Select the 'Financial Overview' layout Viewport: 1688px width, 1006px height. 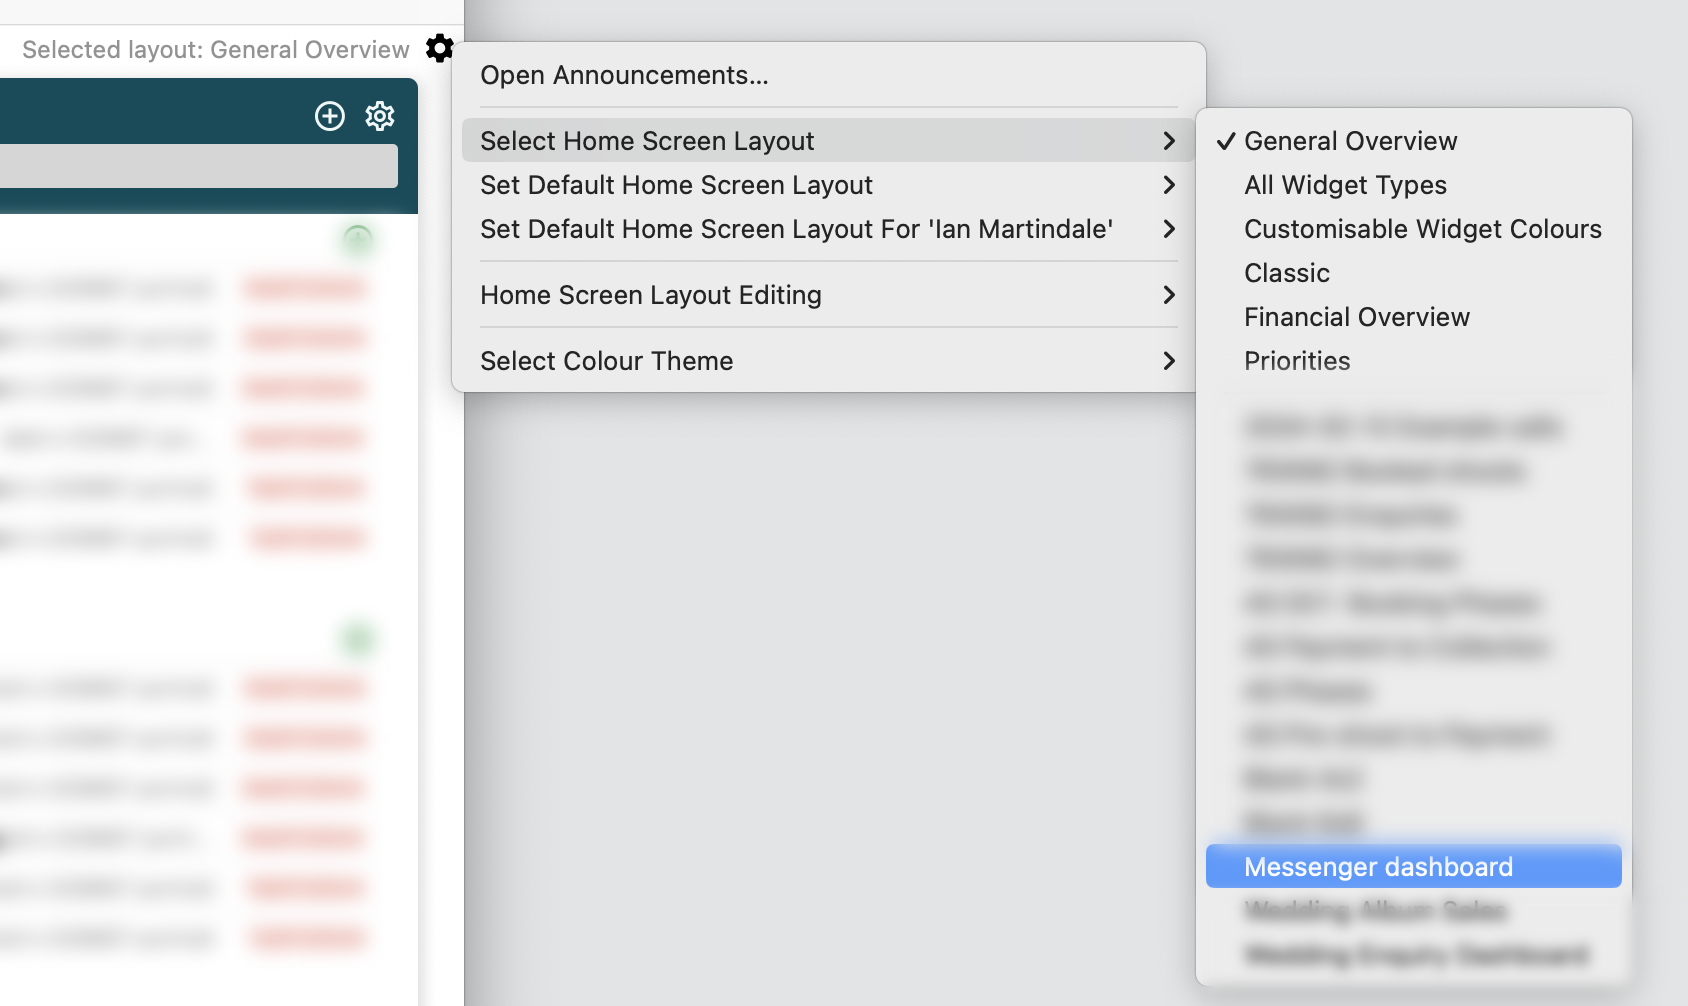tap(1356, 317)
